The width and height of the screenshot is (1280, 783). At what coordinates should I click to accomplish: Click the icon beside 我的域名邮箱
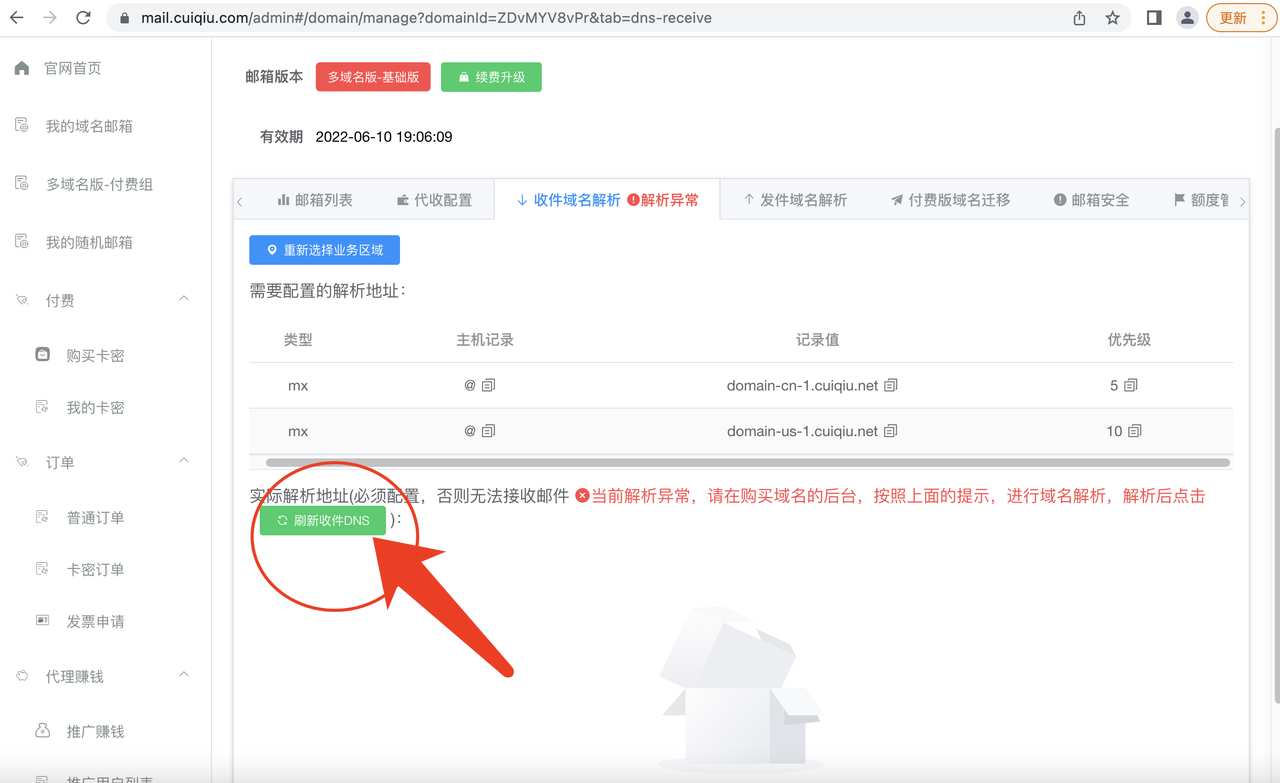click(x=22, y=125)
